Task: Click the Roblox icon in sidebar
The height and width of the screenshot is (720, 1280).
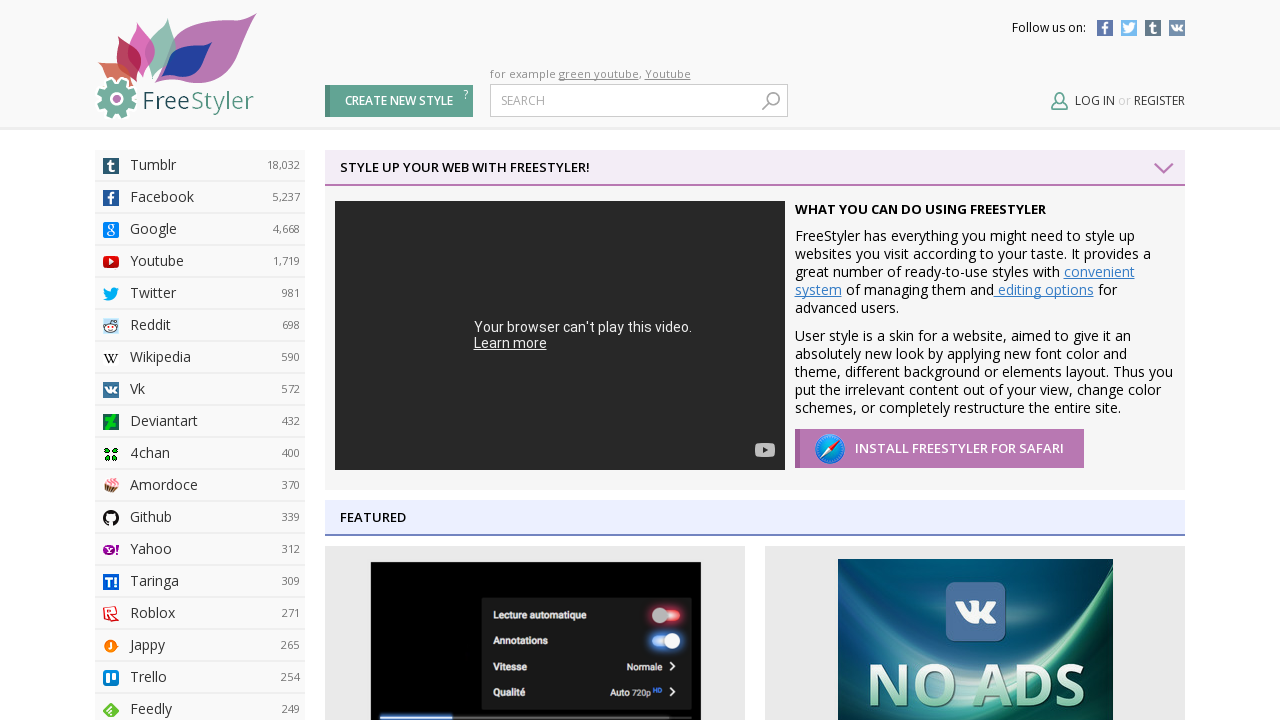Action: 111,614
